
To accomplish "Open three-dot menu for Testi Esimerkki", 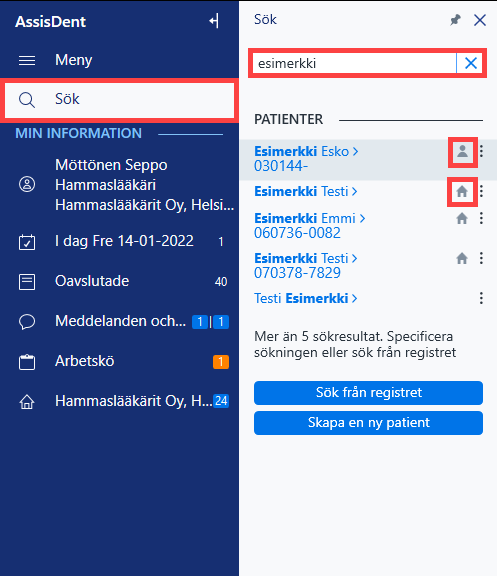I will tap(481, 298).
